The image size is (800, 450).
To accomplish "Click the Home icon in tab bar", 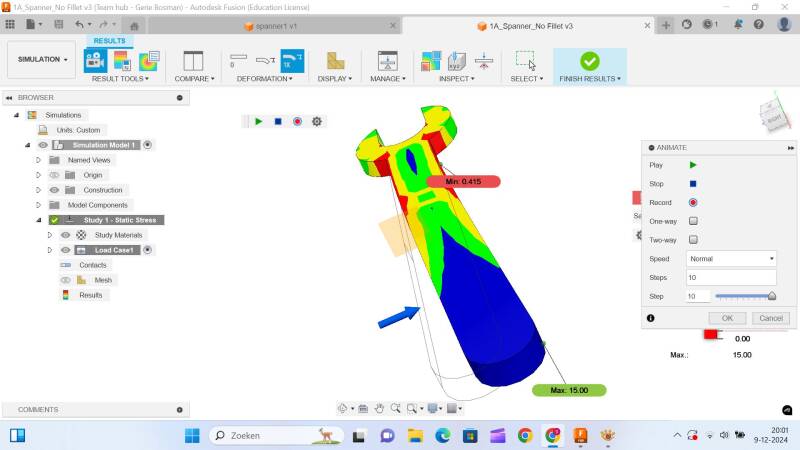I will (x=134, y=26).
